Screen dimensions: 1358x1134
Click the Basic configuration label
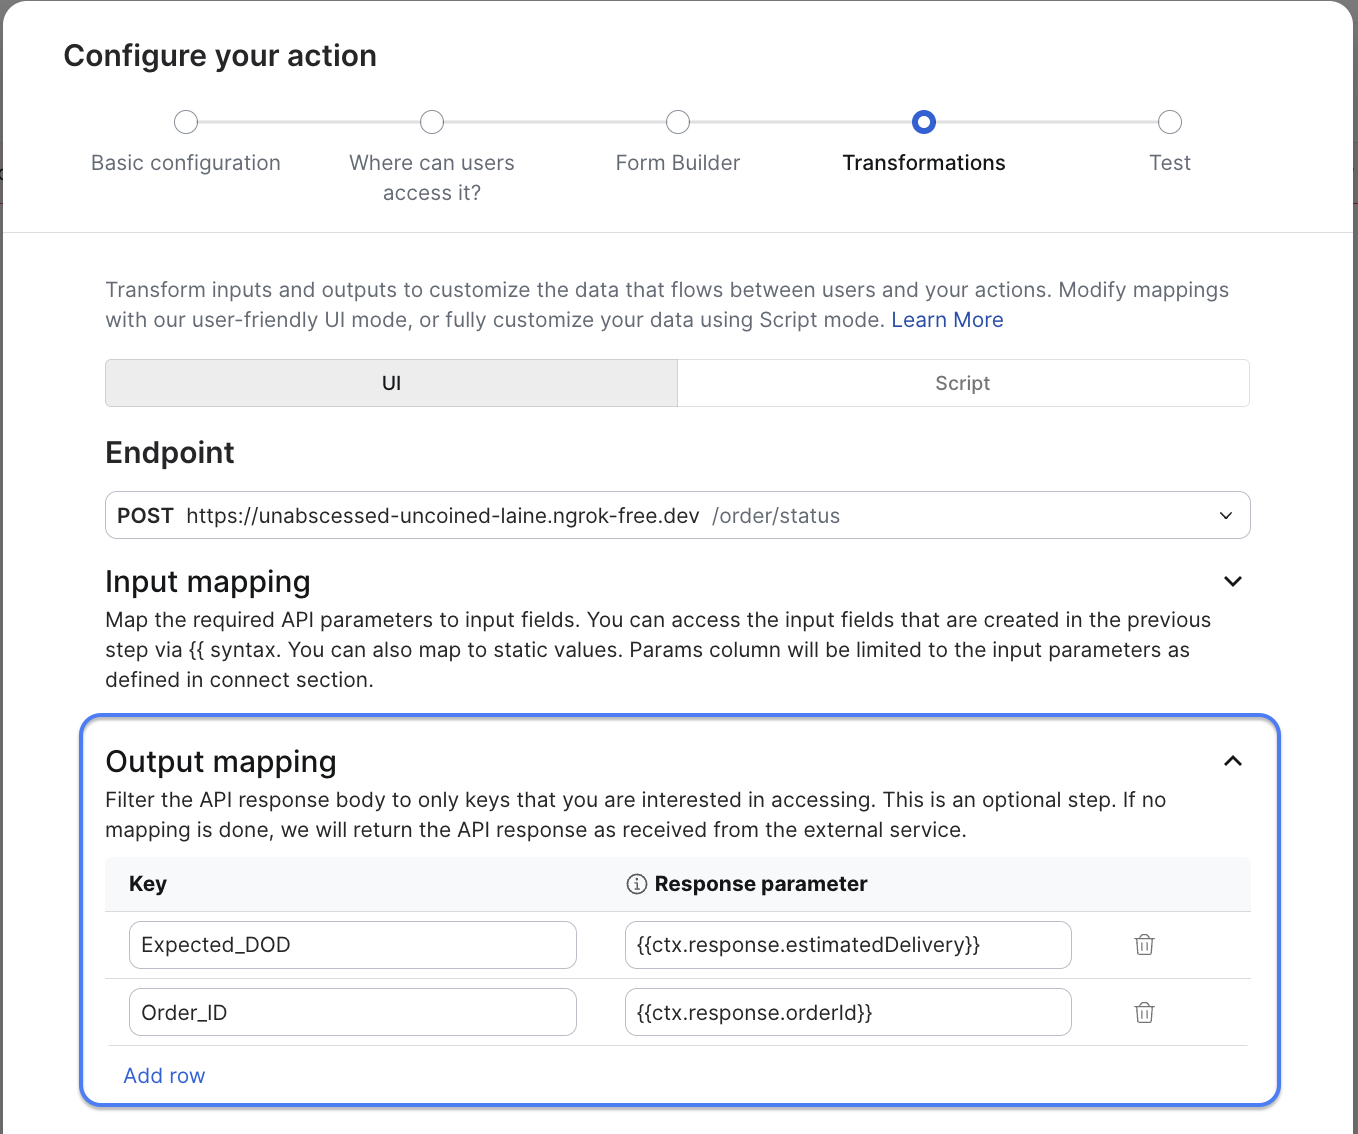(x=186, y=163)
